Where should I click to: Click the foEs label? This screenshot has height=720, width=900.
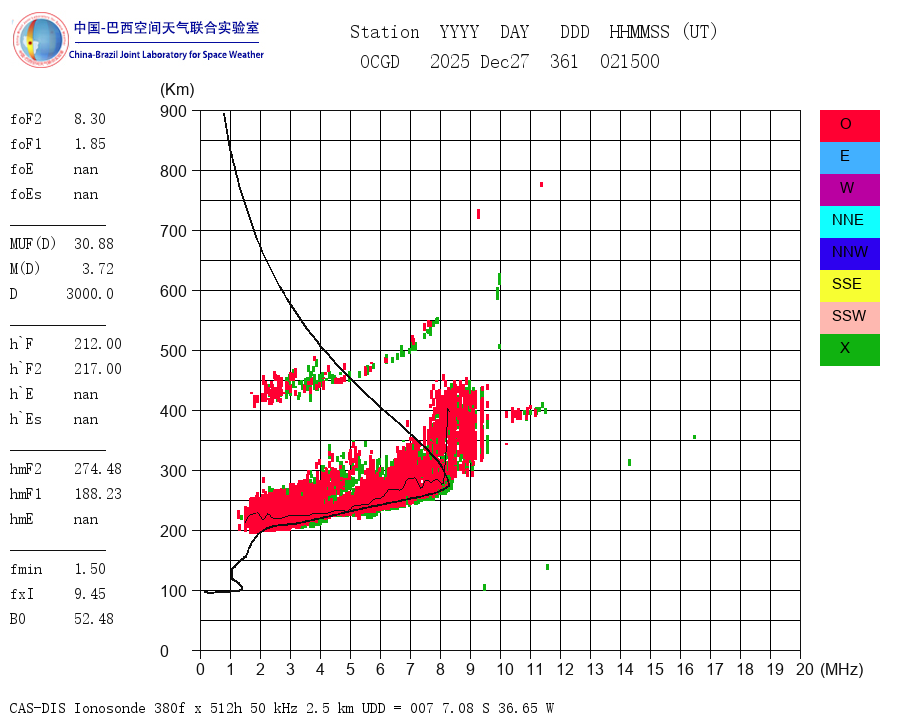tap(26, 194)
